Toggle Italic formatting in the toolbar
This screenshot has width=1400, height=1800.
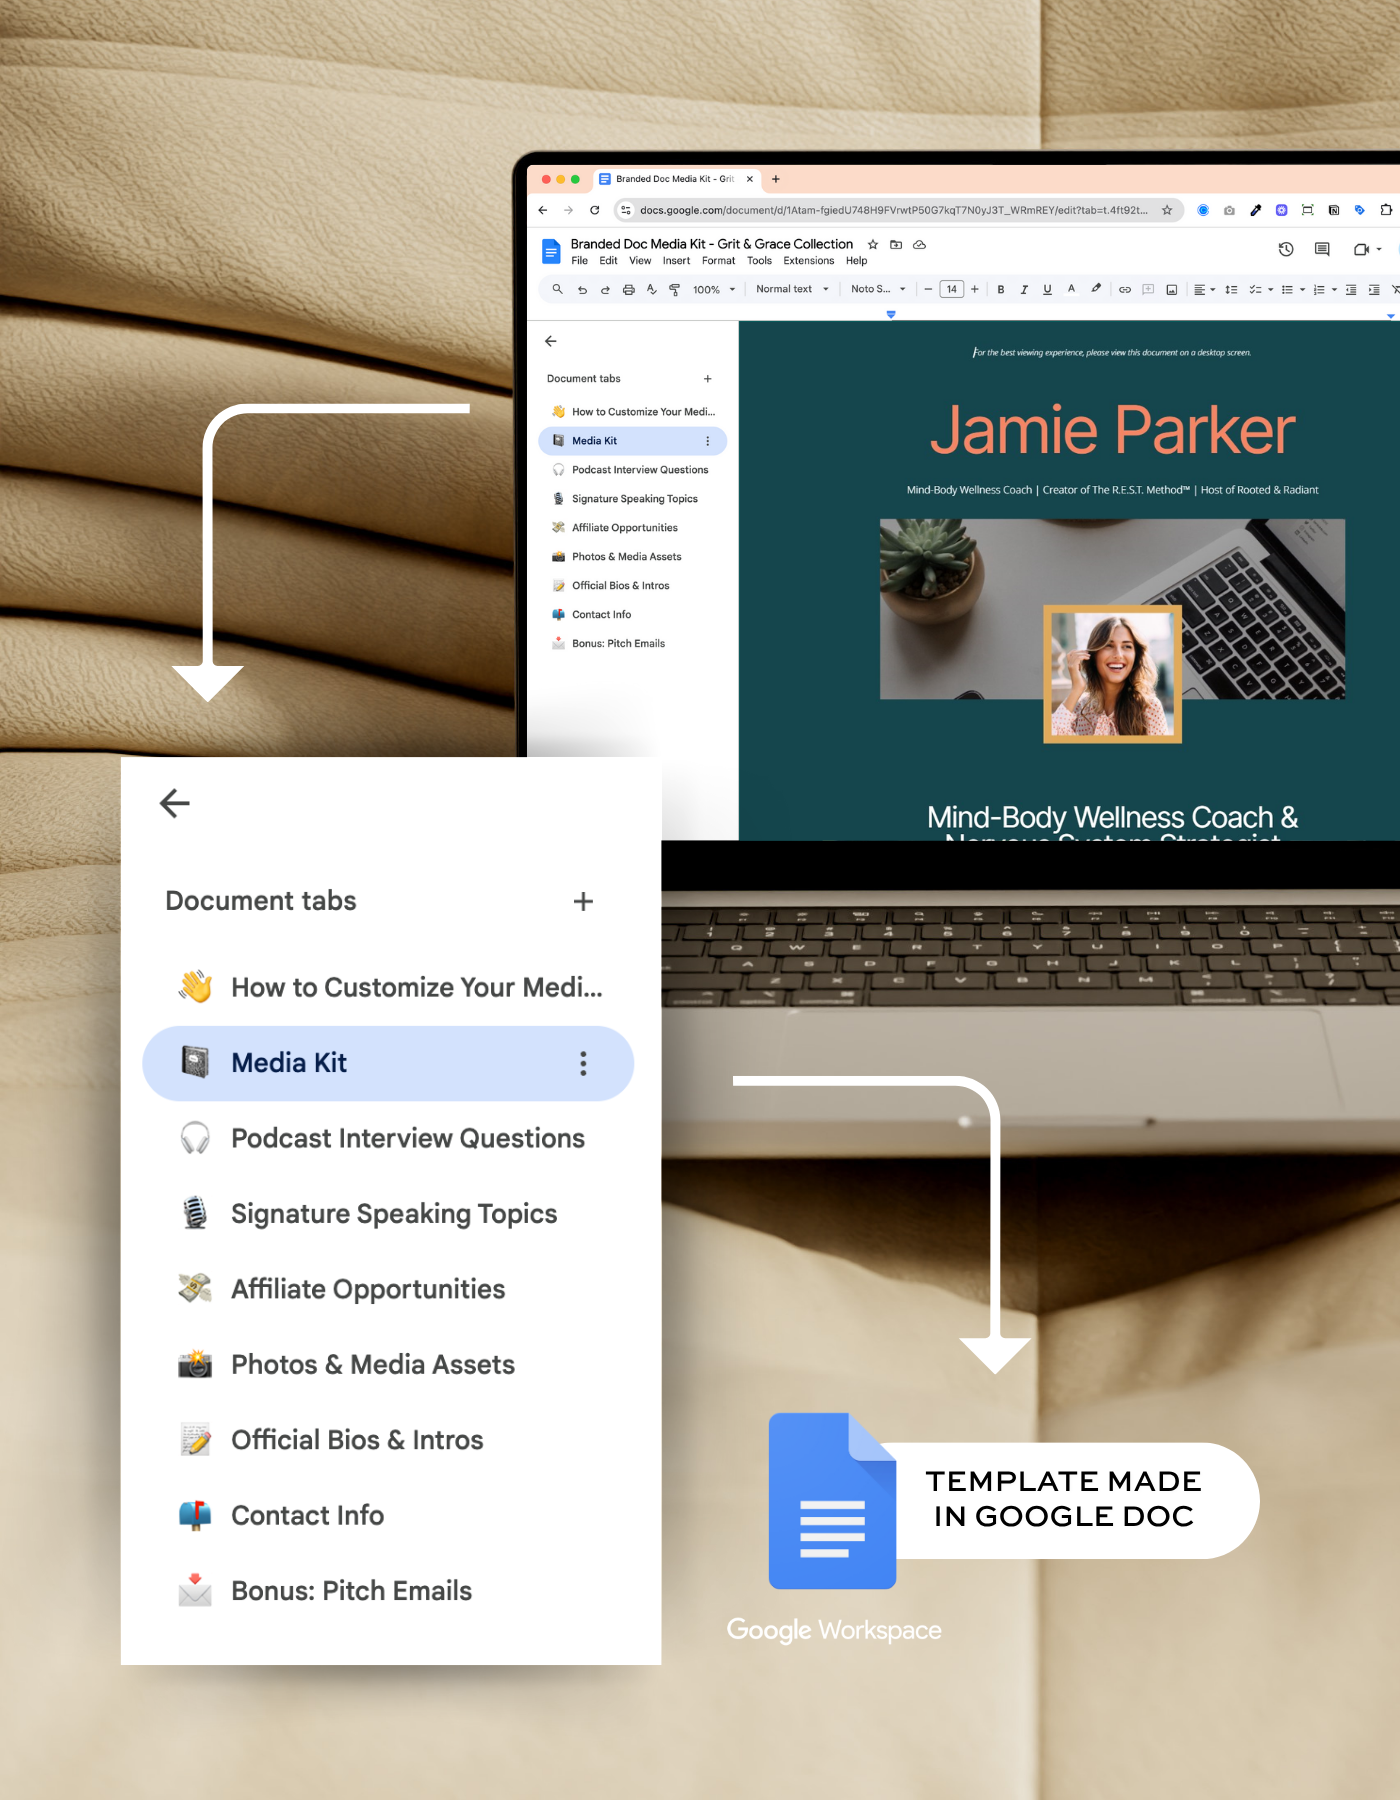pyautogui.click(x=1024, y=290)
